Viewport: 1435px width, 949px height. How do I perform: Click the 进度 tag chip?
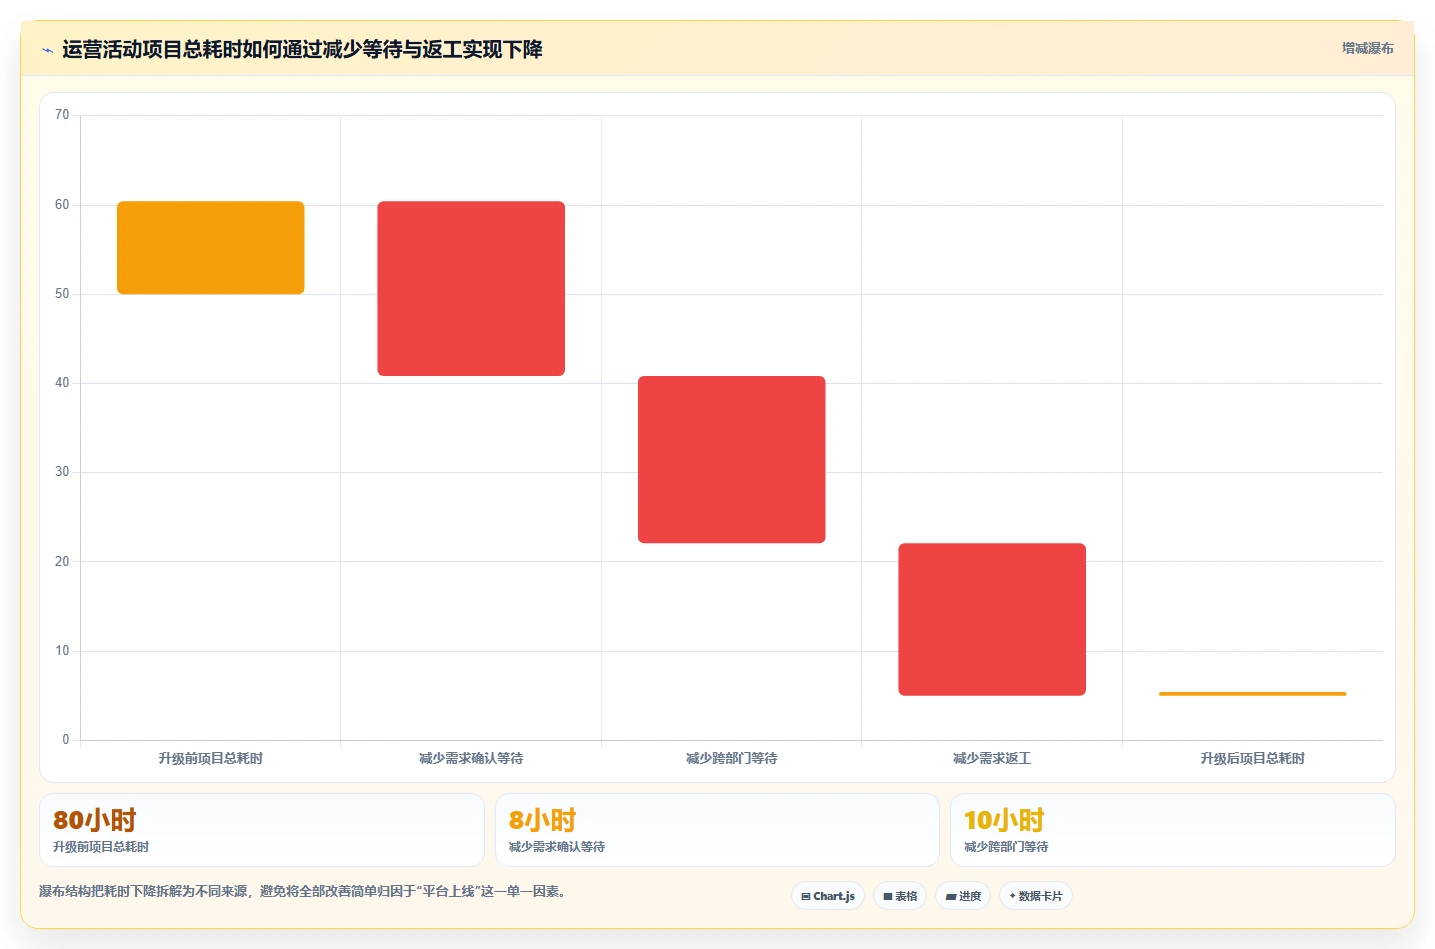(963, 896)
